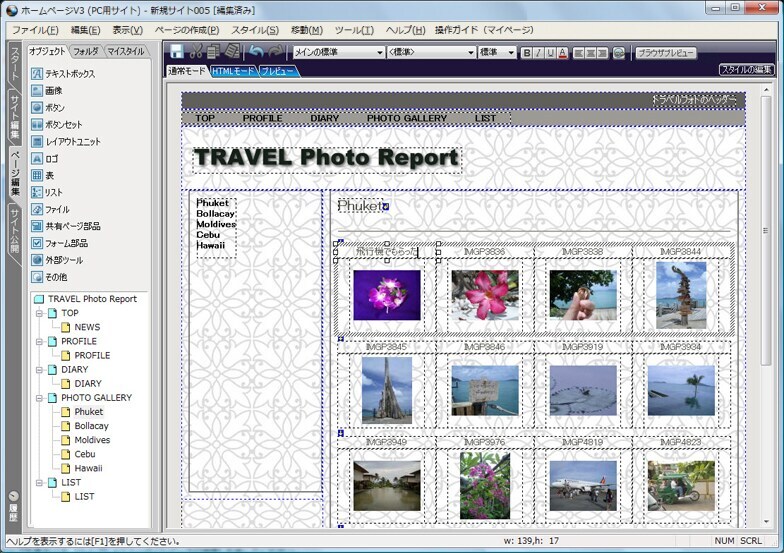Viewport: 784px width, 553px height.
Task: Select 表 table object
Action: (x=37, y=176)
